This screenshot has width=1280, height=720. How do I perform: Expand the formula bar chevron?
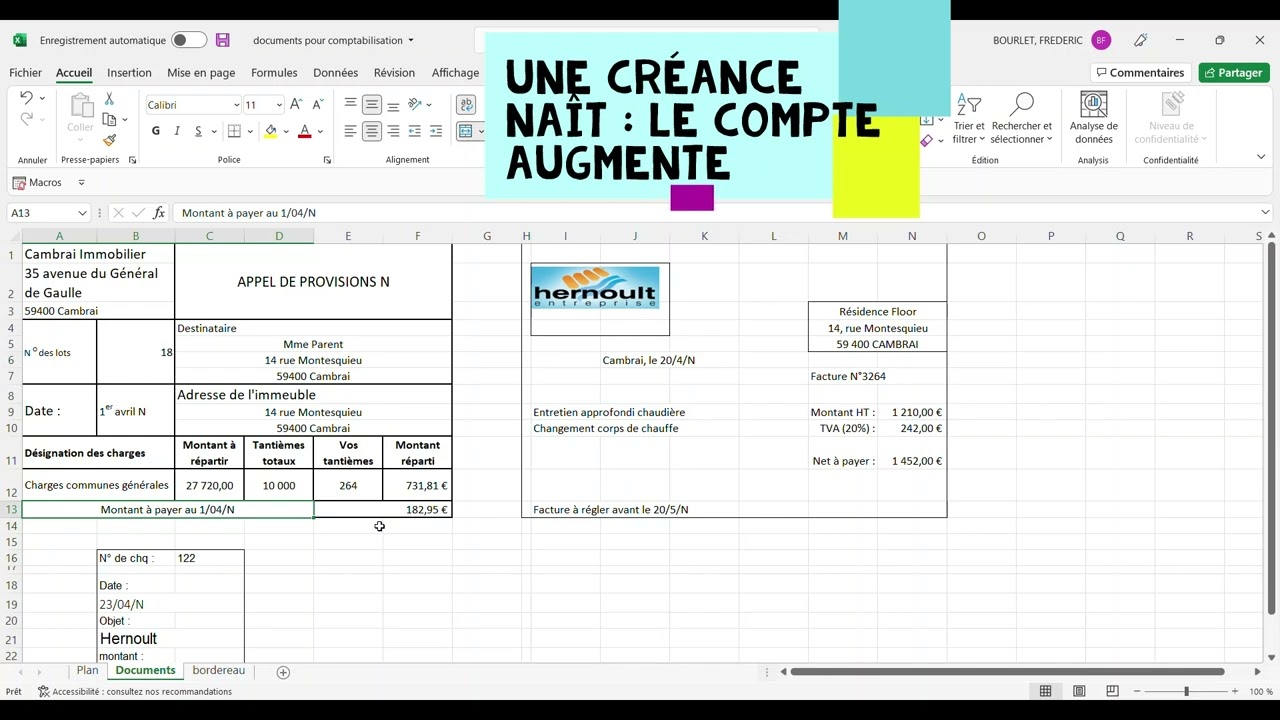[1265, 212]
